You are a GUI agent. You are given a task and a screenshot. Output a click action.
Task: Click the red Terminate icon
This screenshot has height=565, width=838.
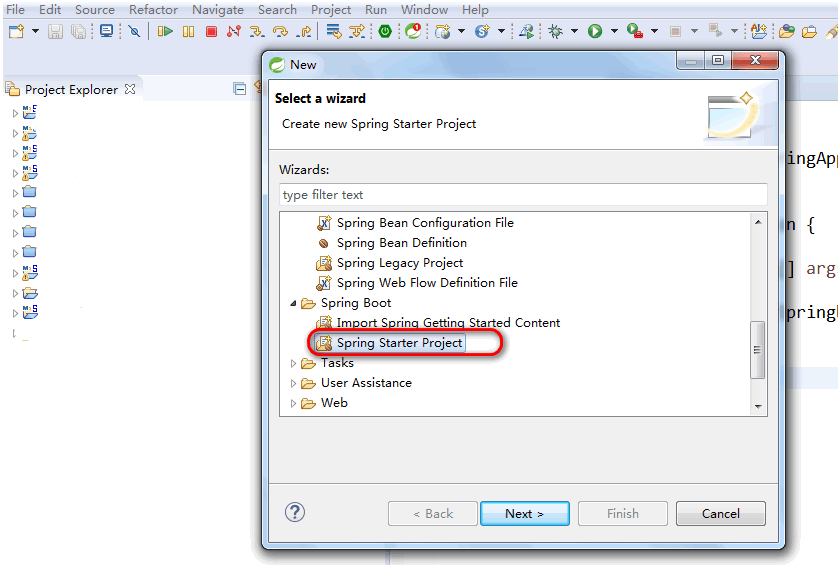pos(211,32)
